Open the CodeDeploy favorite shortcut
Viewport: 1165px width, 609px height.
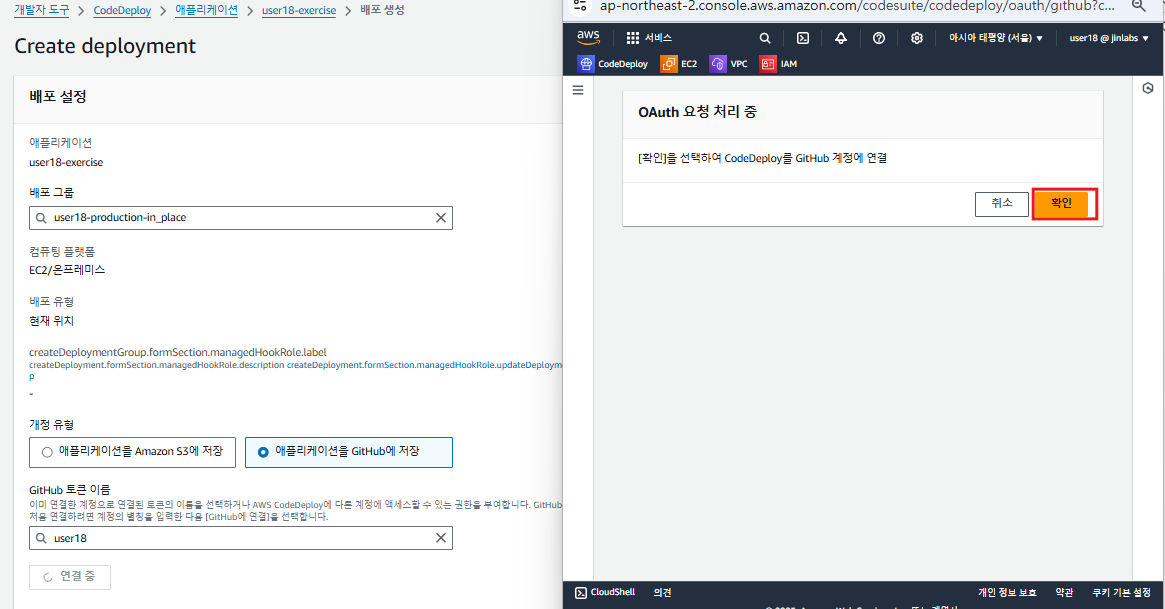click(613, 64)
